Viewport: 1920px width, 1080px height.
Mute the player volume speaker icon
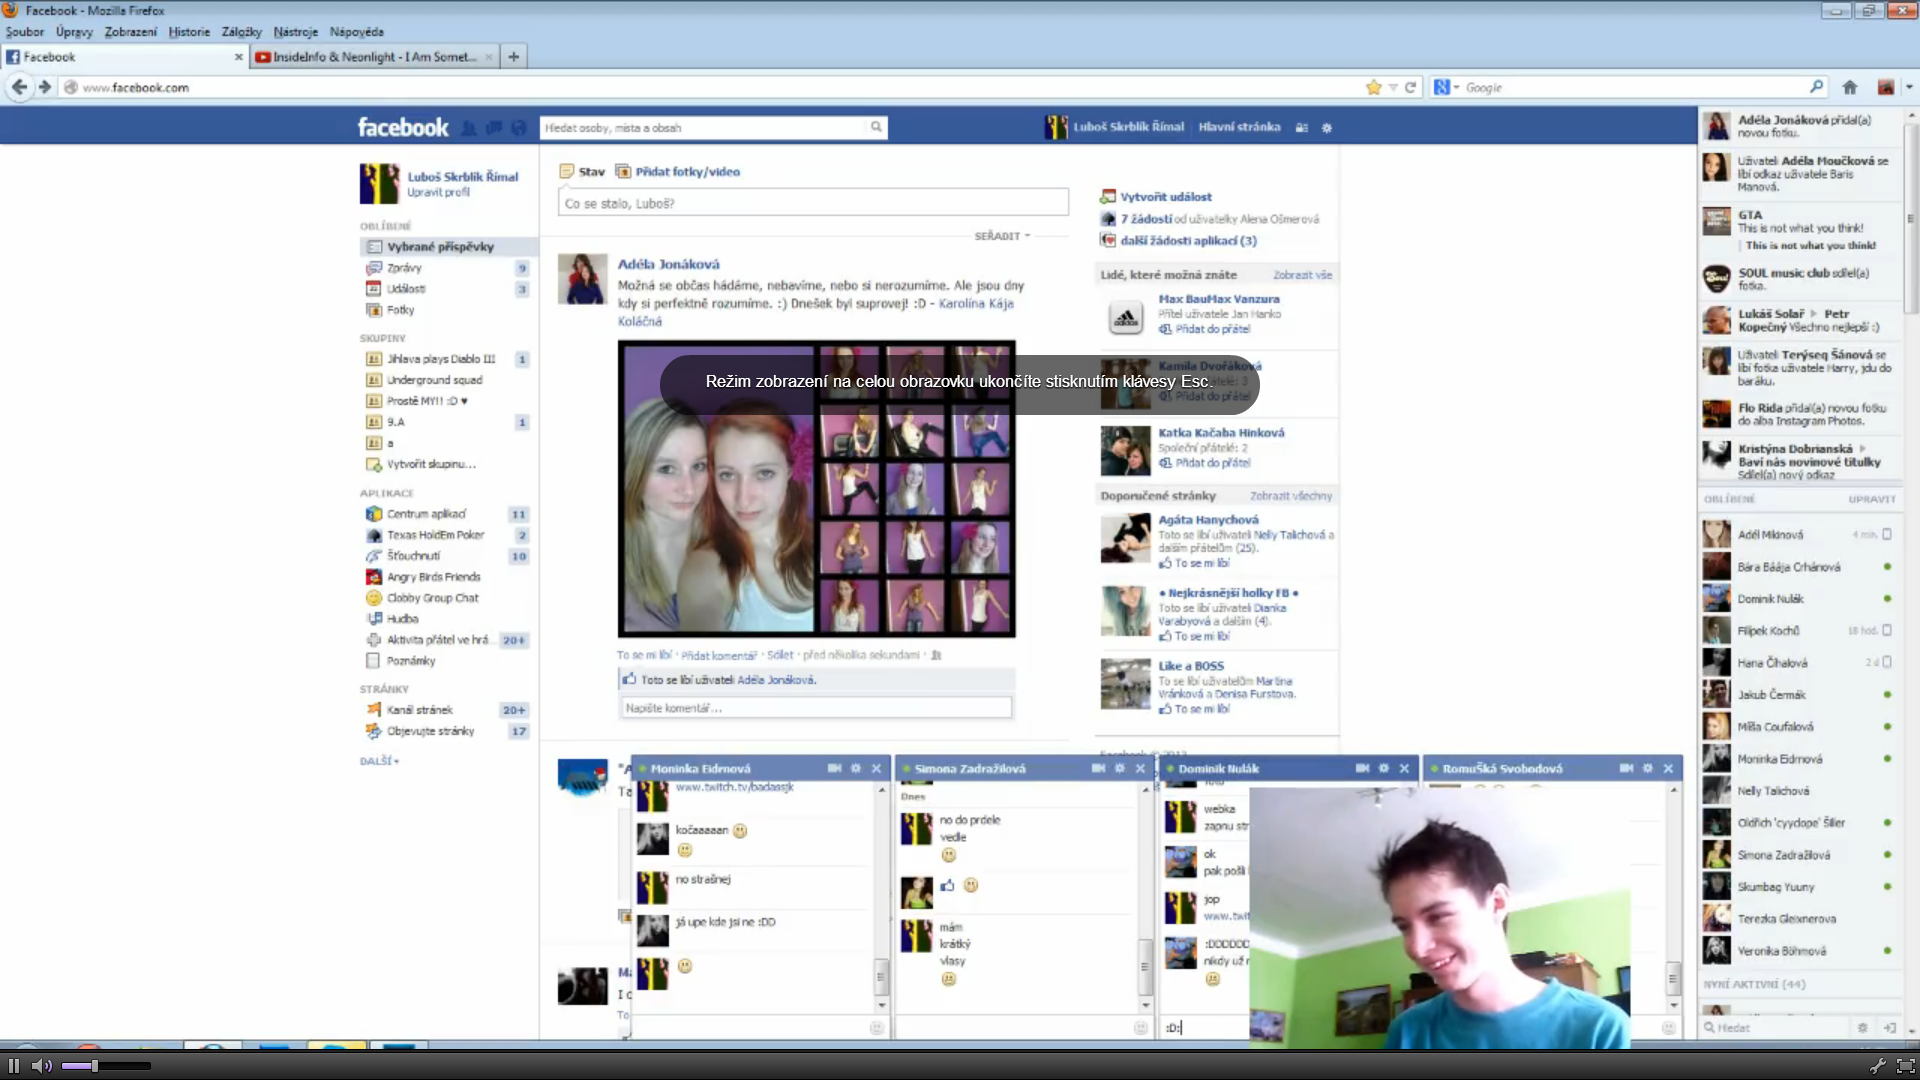click(x=41, y=1066)
